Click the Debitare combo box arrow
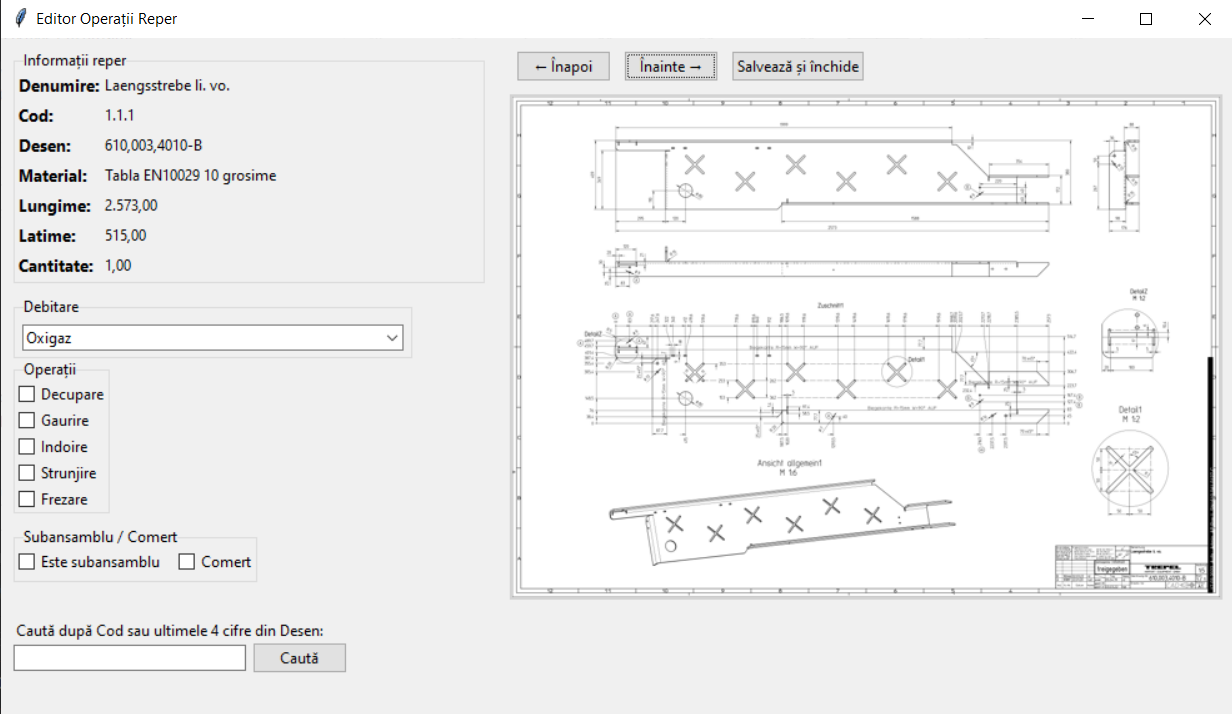Viewport: 1232px width, 714px height. click(x=392, y=338)
